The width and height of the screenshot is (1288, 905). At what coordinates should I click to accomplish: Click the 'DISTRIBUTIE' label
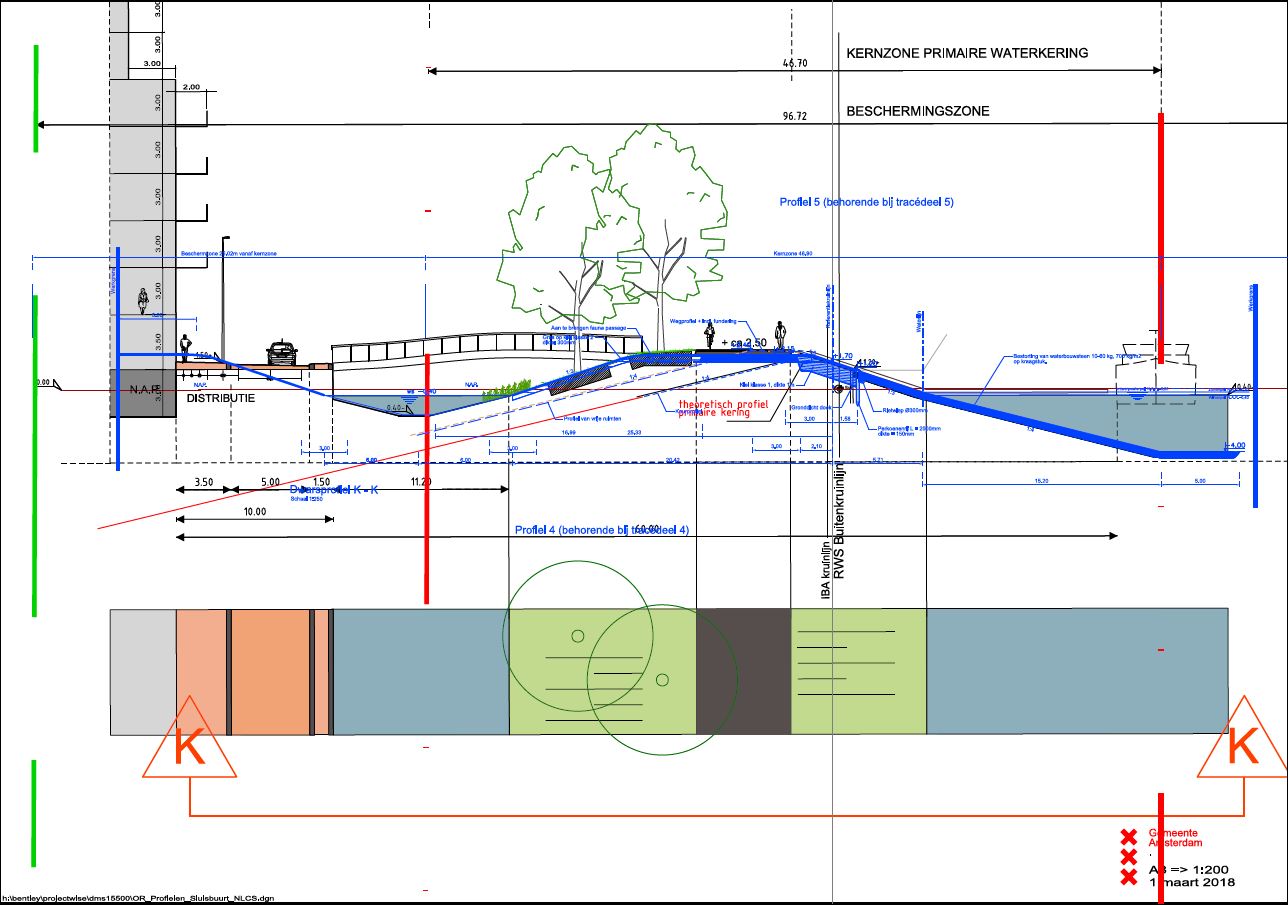222,399
